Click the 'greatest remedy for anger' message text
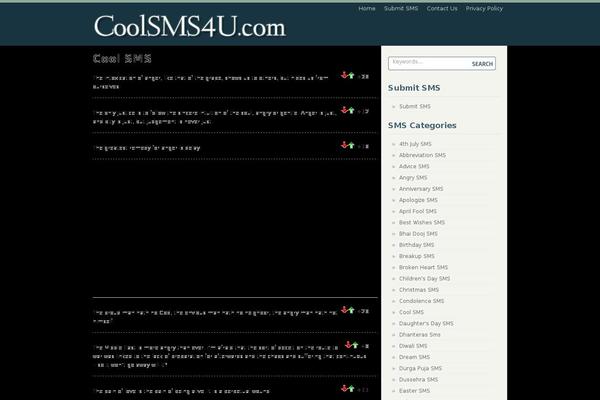The height and width of the screenshot is (400, 600). (x=147, y=148)
